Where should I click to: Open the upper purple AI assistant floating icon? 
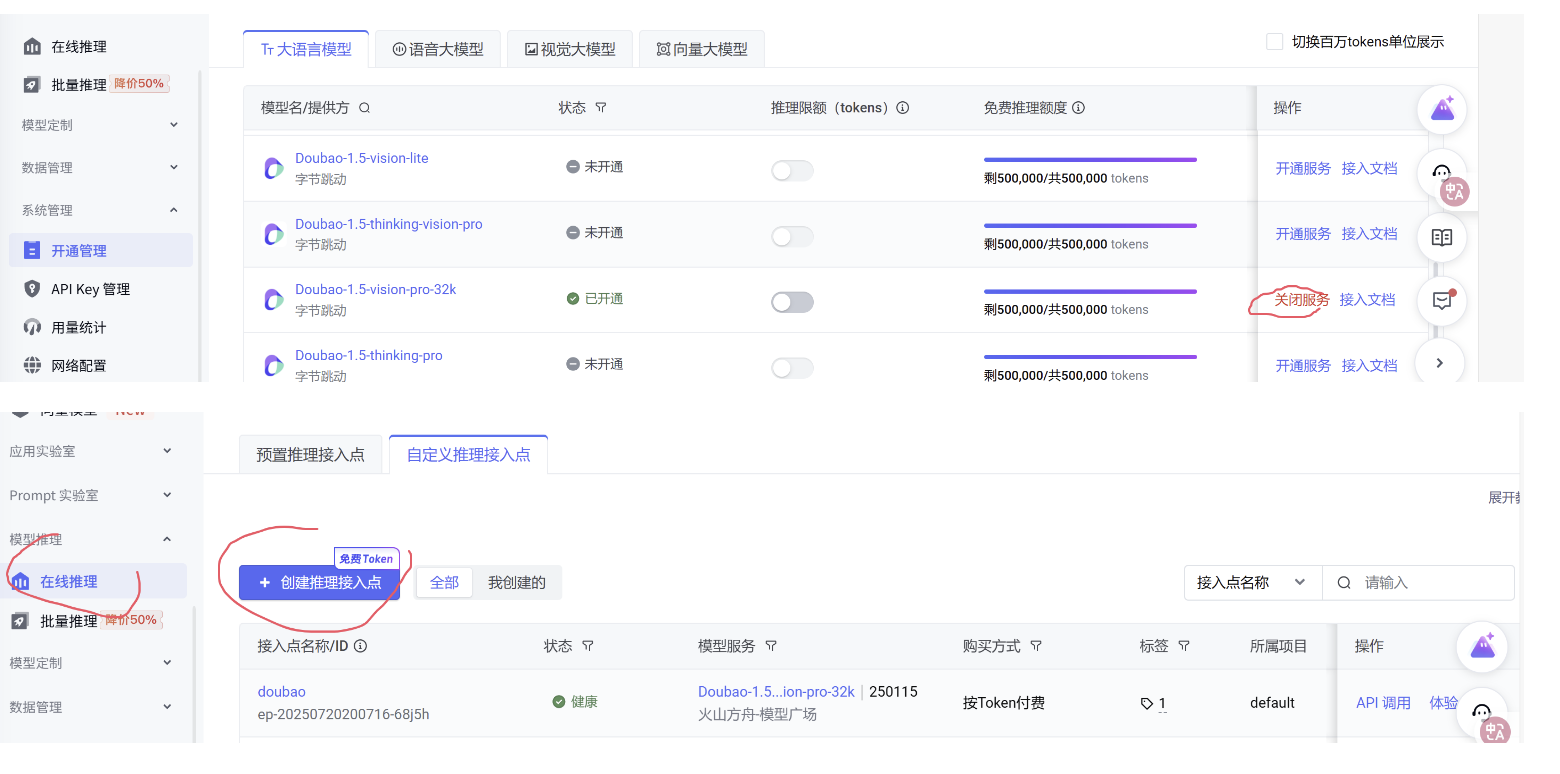coord(1442,109)
